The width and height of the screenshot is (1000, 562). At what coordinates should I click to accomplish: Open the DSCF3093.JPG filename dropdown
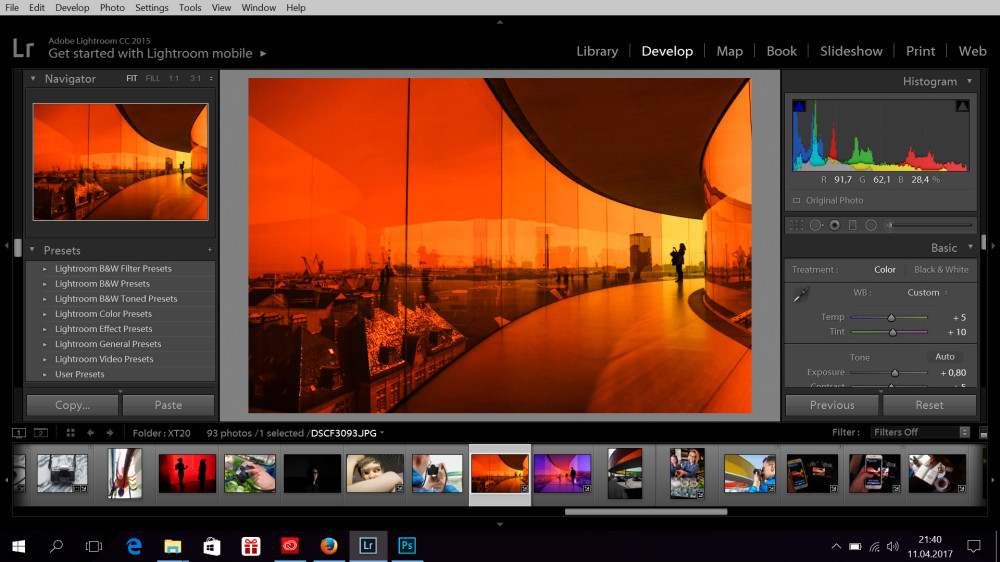tap(348, 433)
